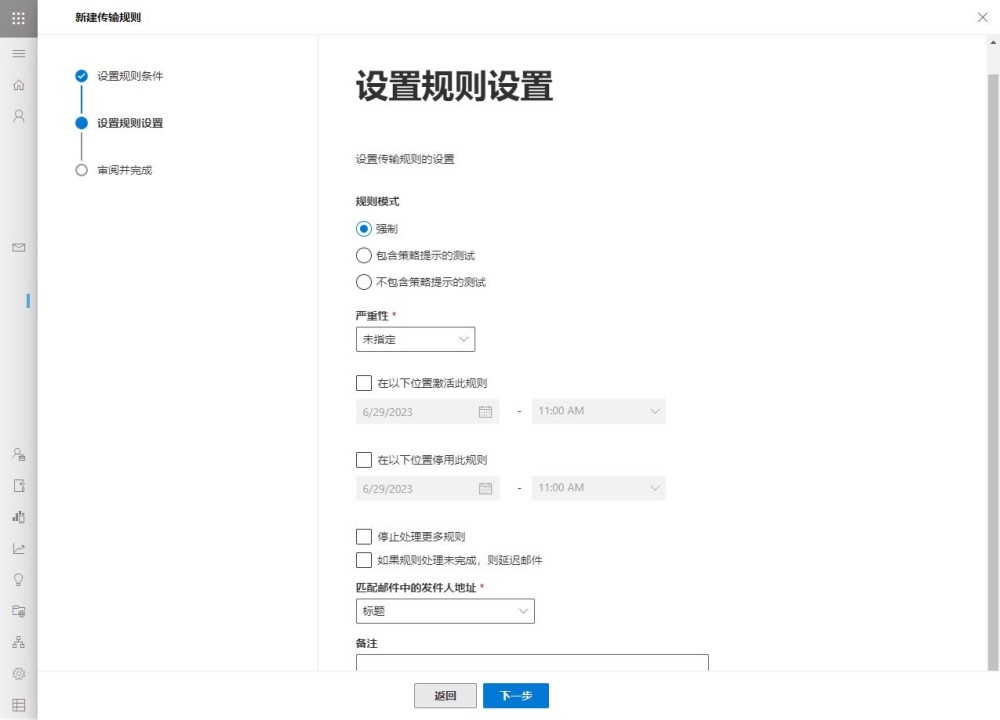Click the 设置规则设置 page heading

click(454, 86)
